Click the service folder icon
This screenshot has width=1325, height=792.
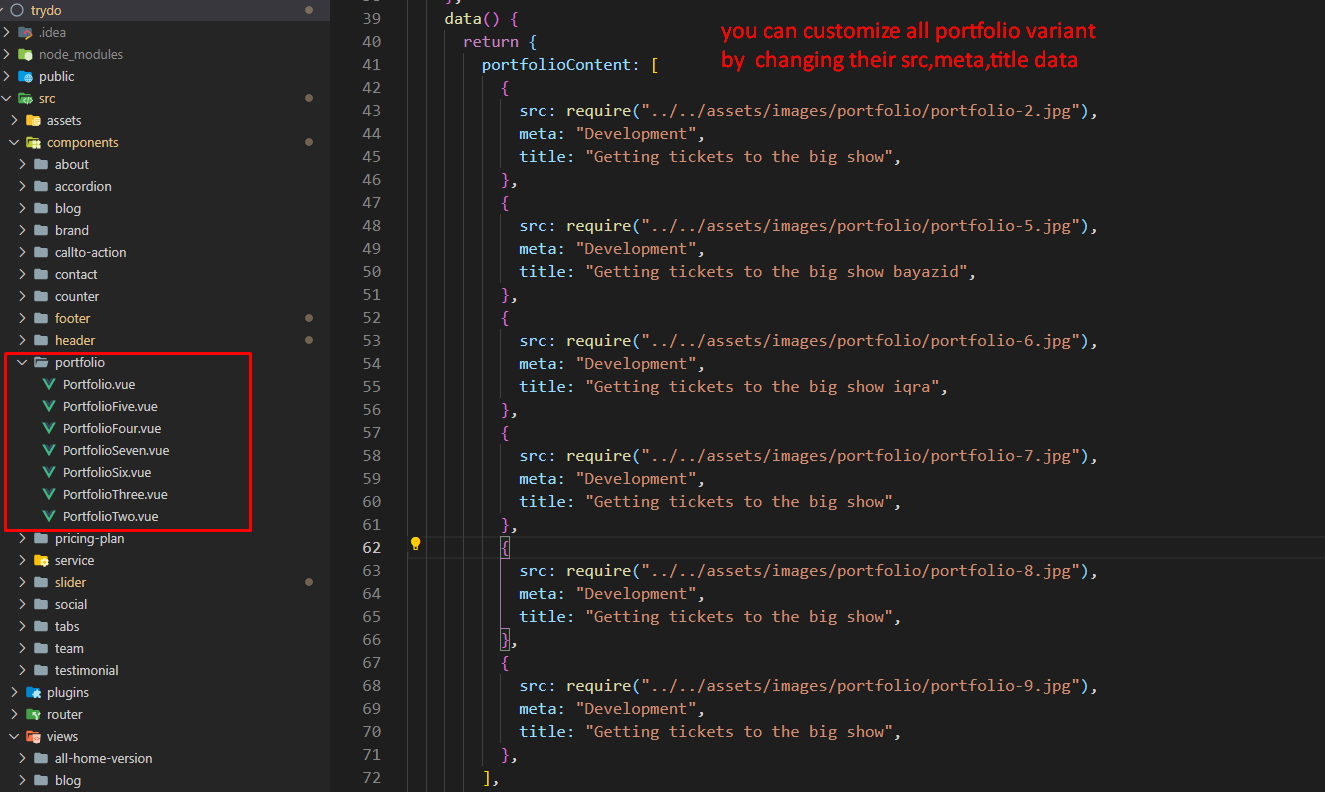41,560
